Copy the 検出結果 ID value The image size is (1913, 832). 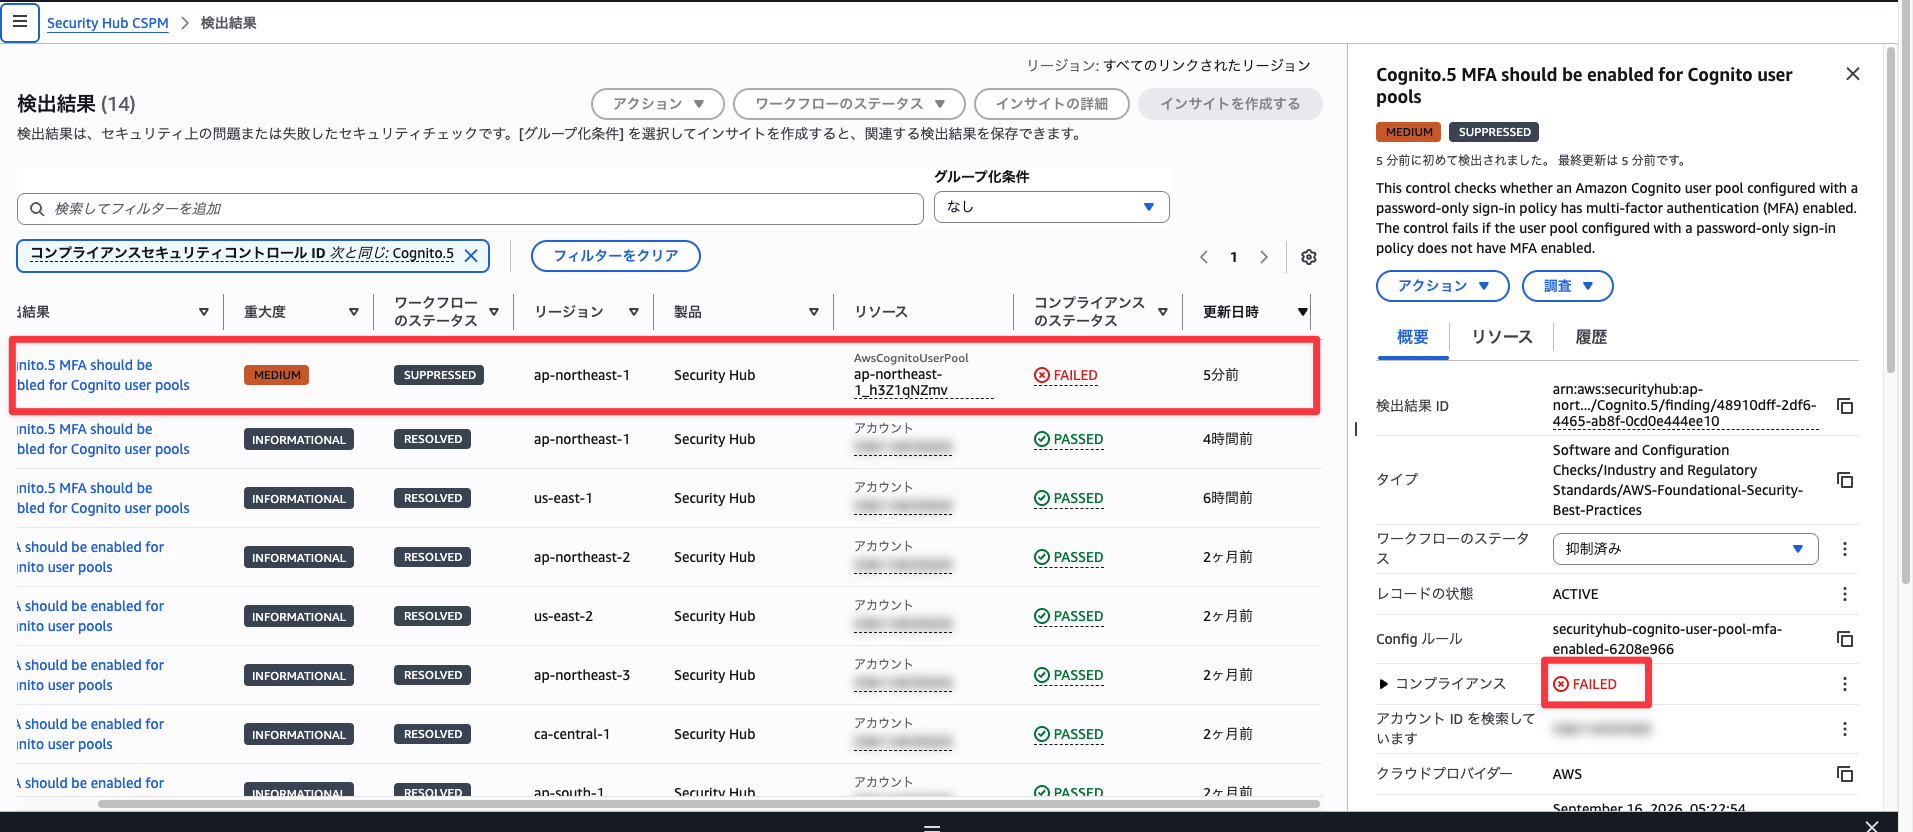pos(1845,406)
